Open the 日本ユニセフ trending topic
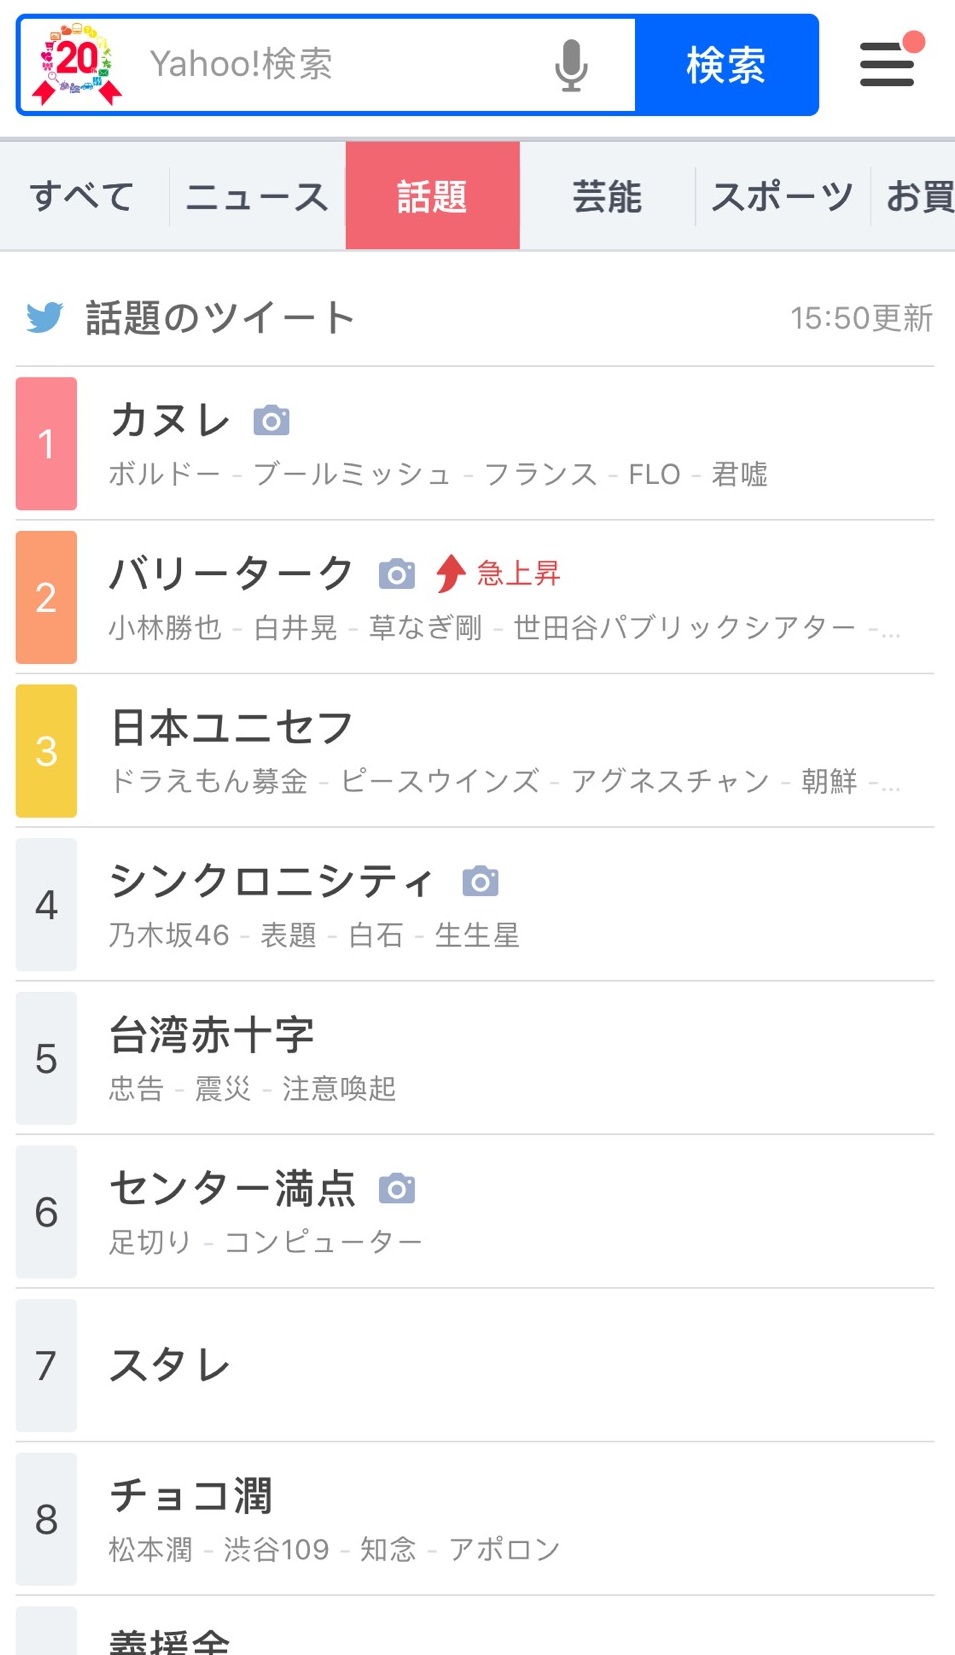Screen dimensions: 955x1655 (475, 751)
